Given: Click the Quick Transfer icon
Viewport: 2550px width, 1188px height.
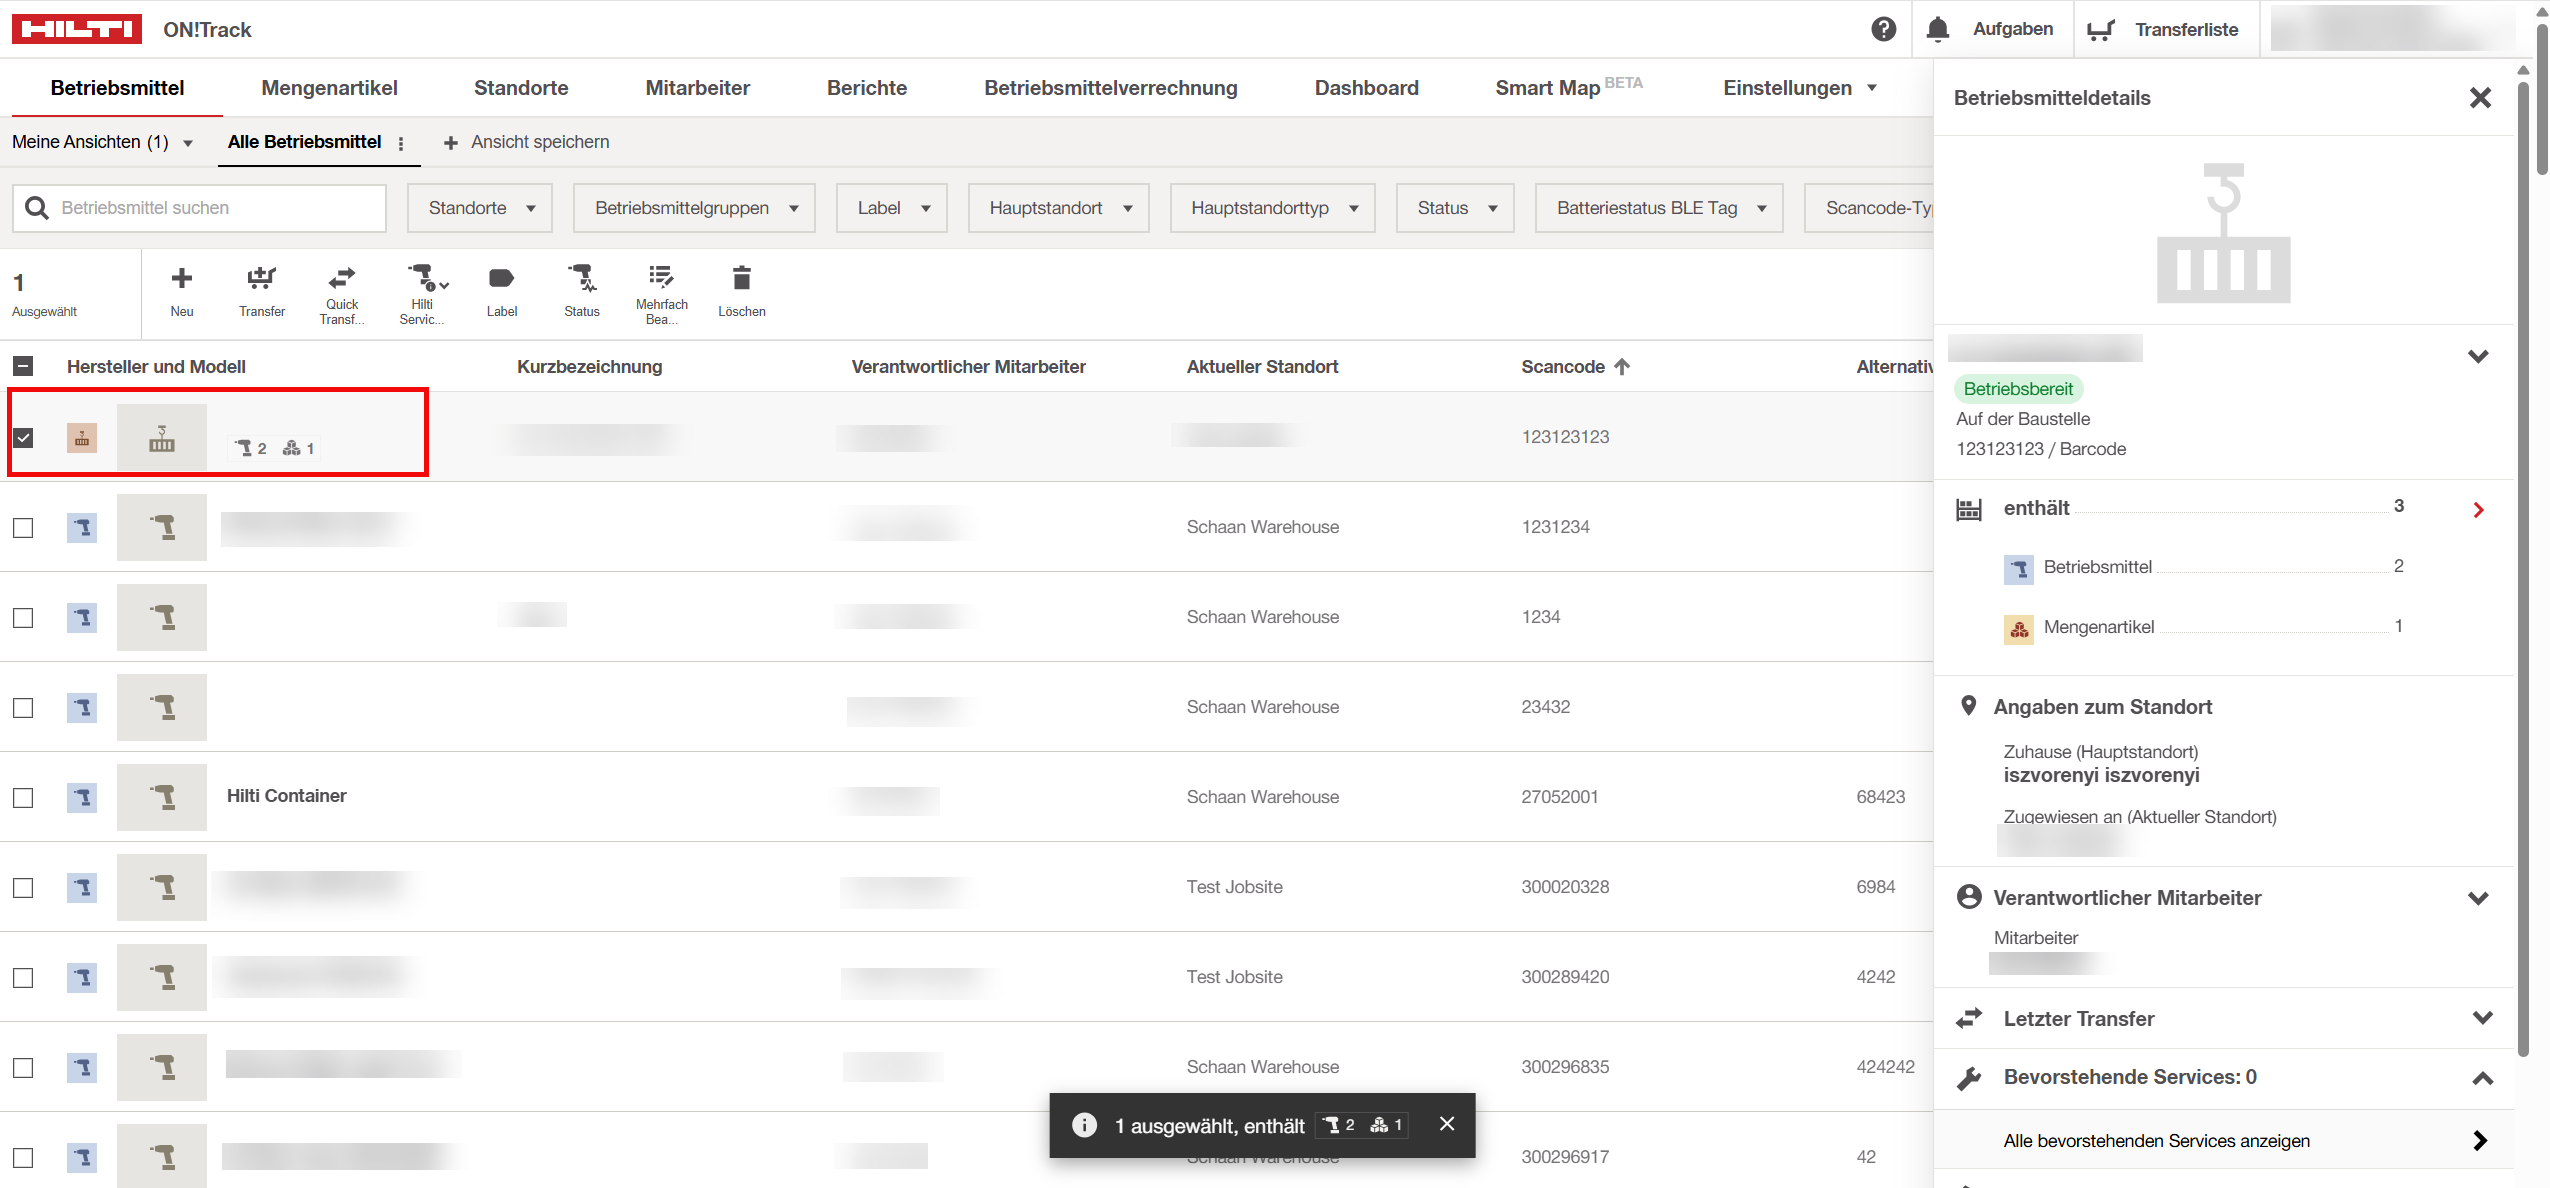Looking at the screenshot, I should point(342,277).
